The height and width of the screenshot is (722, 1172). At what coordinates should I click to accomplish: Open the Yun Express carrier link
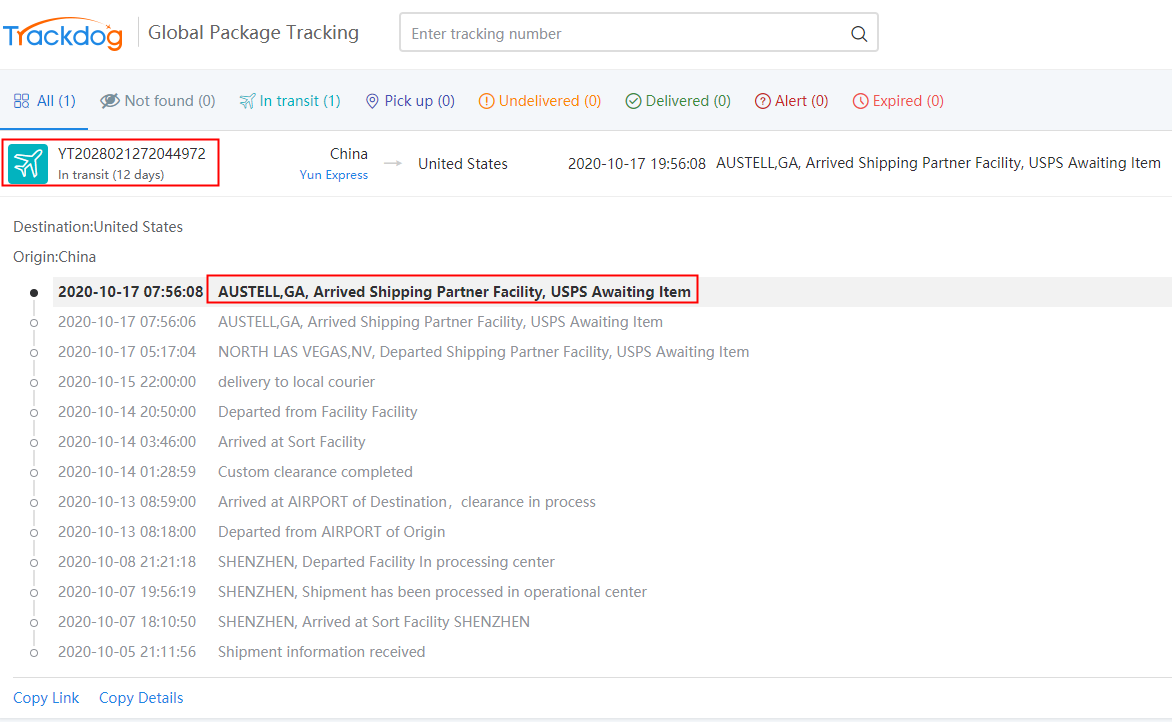point(333,175)
